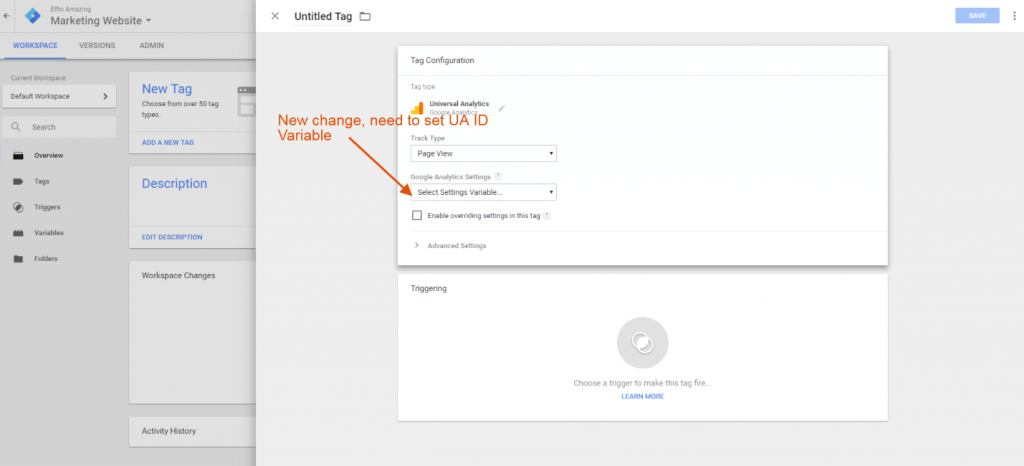1024x466 pixels.
Task: Click the folder icon beside Untitled Tag
Action: pyautogui.click(x=365, y=16)
